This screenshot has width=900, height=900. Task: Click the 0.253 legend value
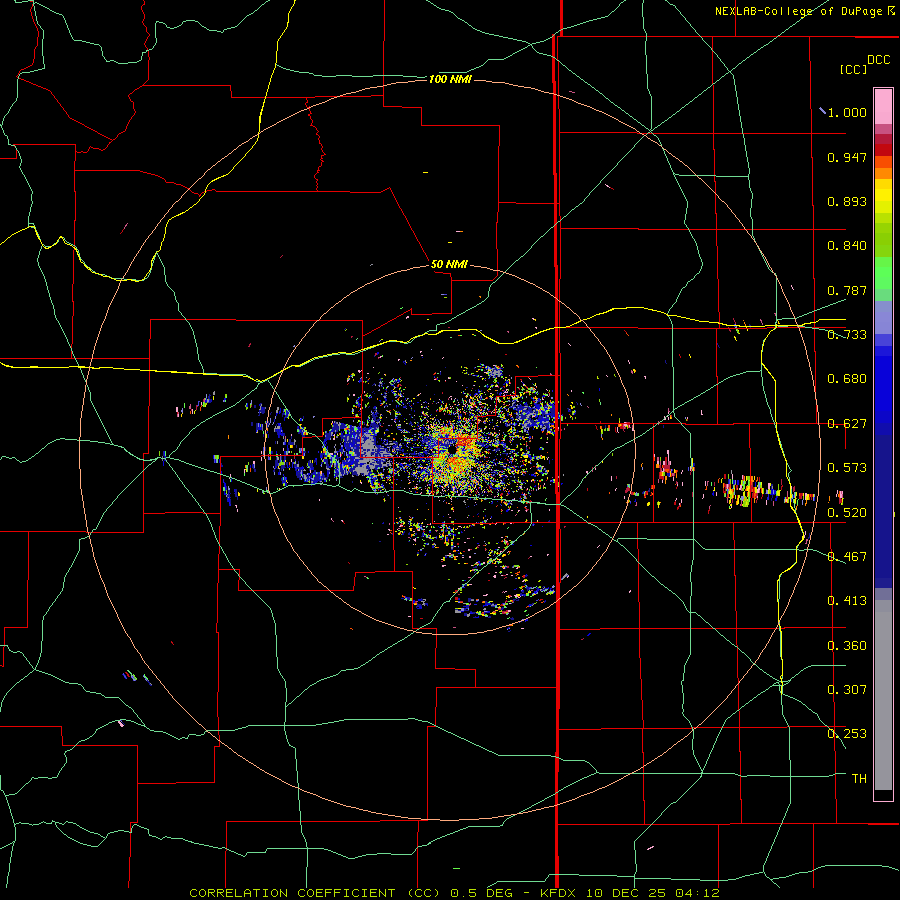(847, 734)
